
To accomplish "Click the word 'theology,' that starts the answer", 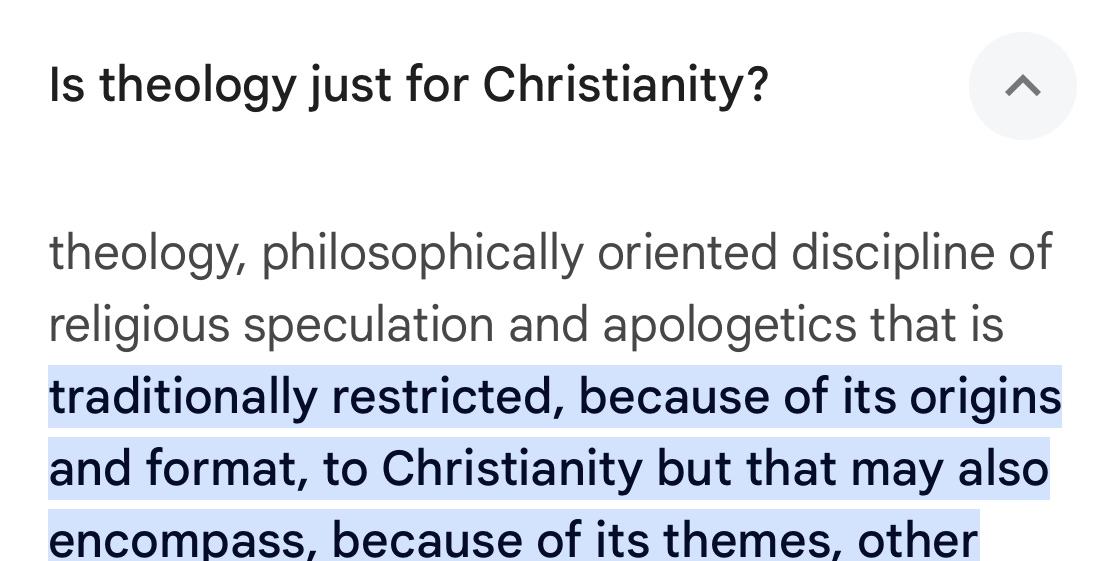I will click(148, 253).
